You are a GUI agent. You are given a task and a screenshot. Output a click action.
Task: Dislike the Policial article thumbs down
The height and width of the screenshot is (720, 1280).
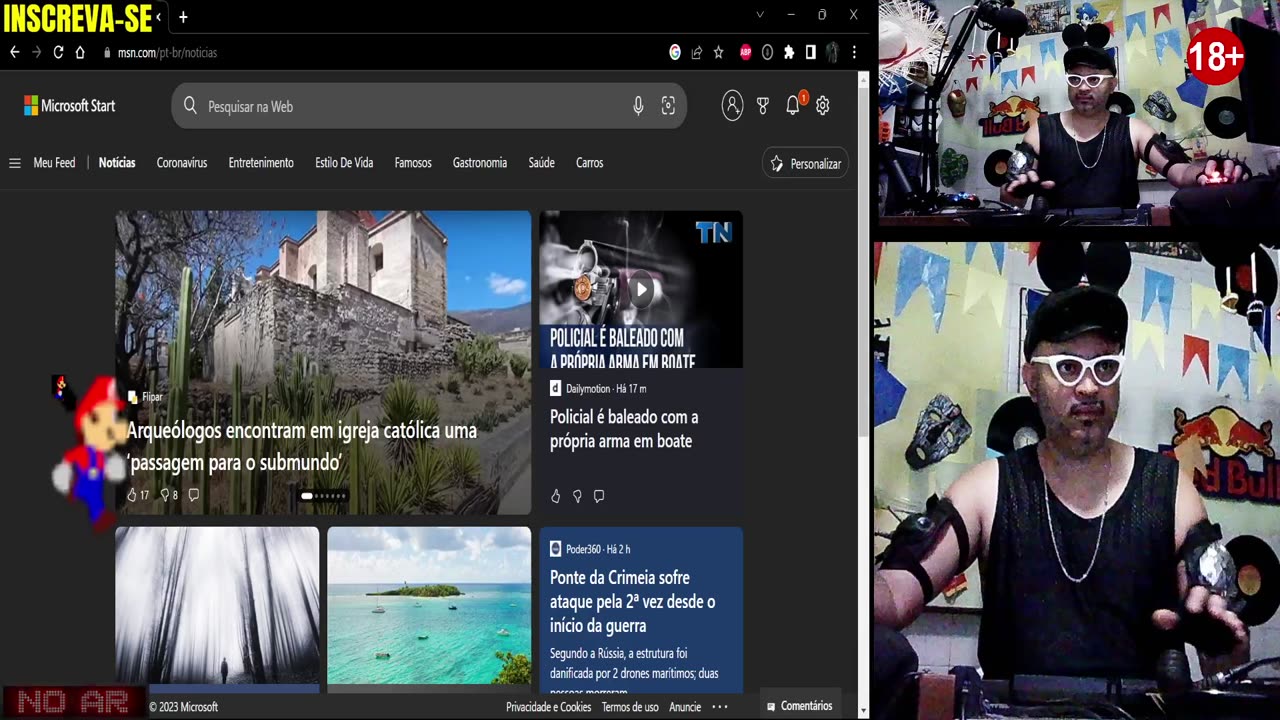click(577, 496)
